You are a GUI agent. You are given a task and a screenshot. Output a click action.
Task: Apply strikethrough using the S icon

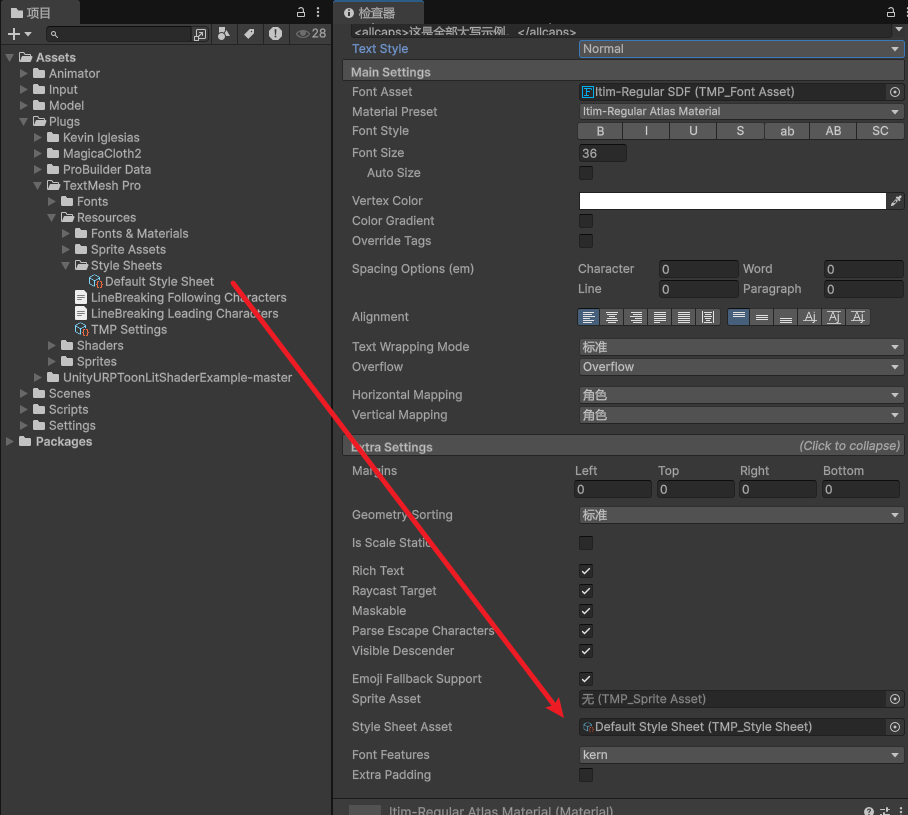739,130
